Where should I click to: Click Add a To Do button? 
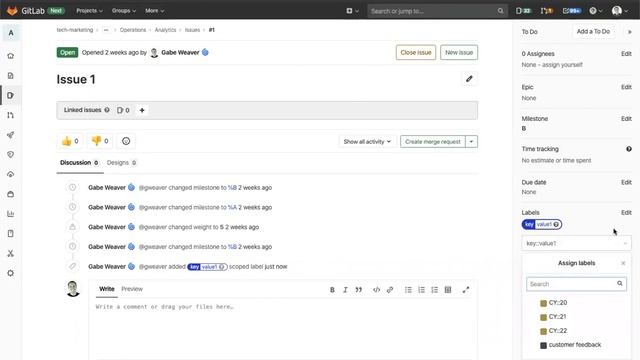tap(593, 31)
